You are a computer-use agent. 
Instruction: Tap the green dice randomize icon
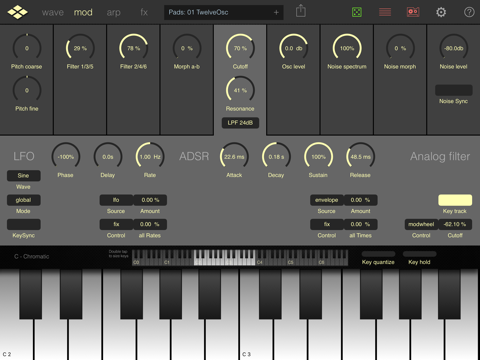coord(357,12)
